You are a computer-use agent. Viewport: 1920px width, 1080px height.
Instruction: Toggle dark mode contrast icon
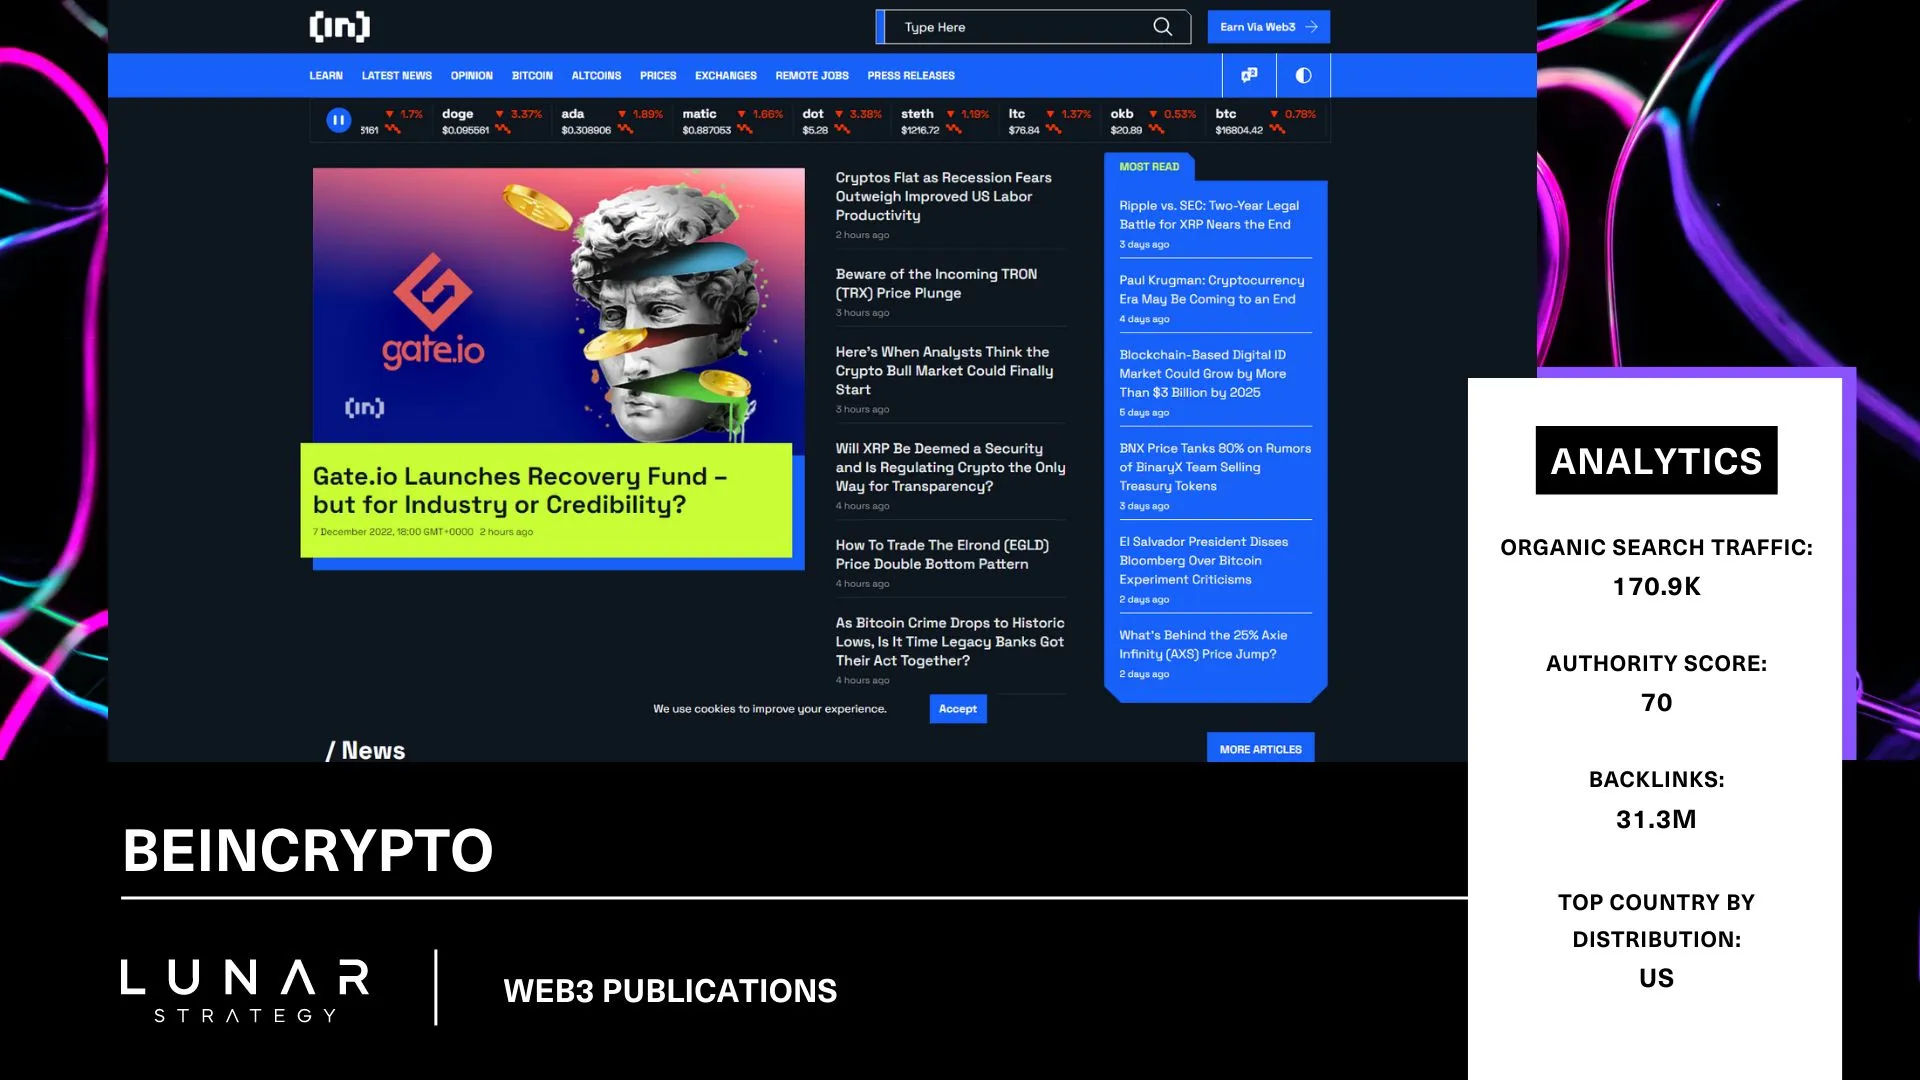pos(1303,75)
